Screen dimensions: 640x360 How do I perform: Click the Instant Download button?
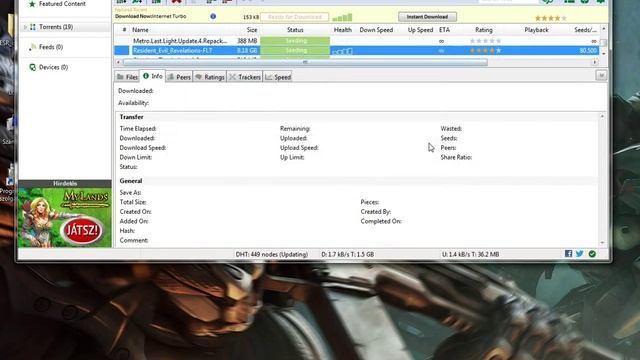click(427, 17)
